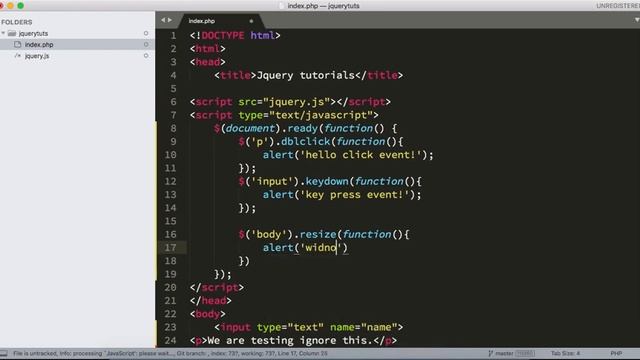Click line number 1 in the gutter
The width and height of the screenshot is (640, 360).
[173, 36]
